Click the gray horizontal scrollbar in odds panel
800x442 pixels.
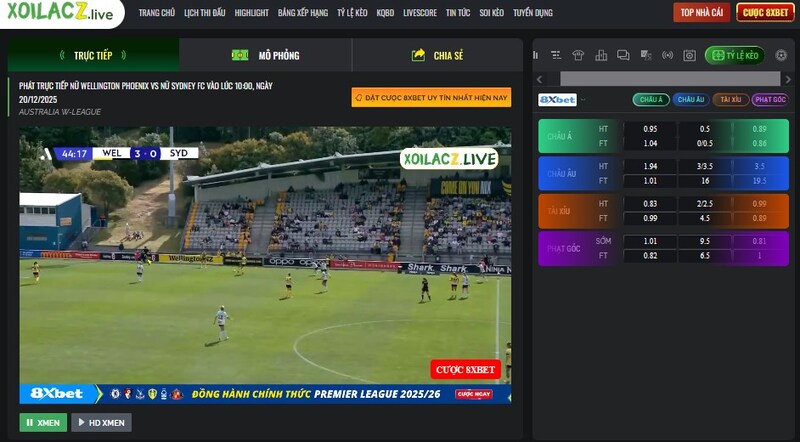point(669,78)
